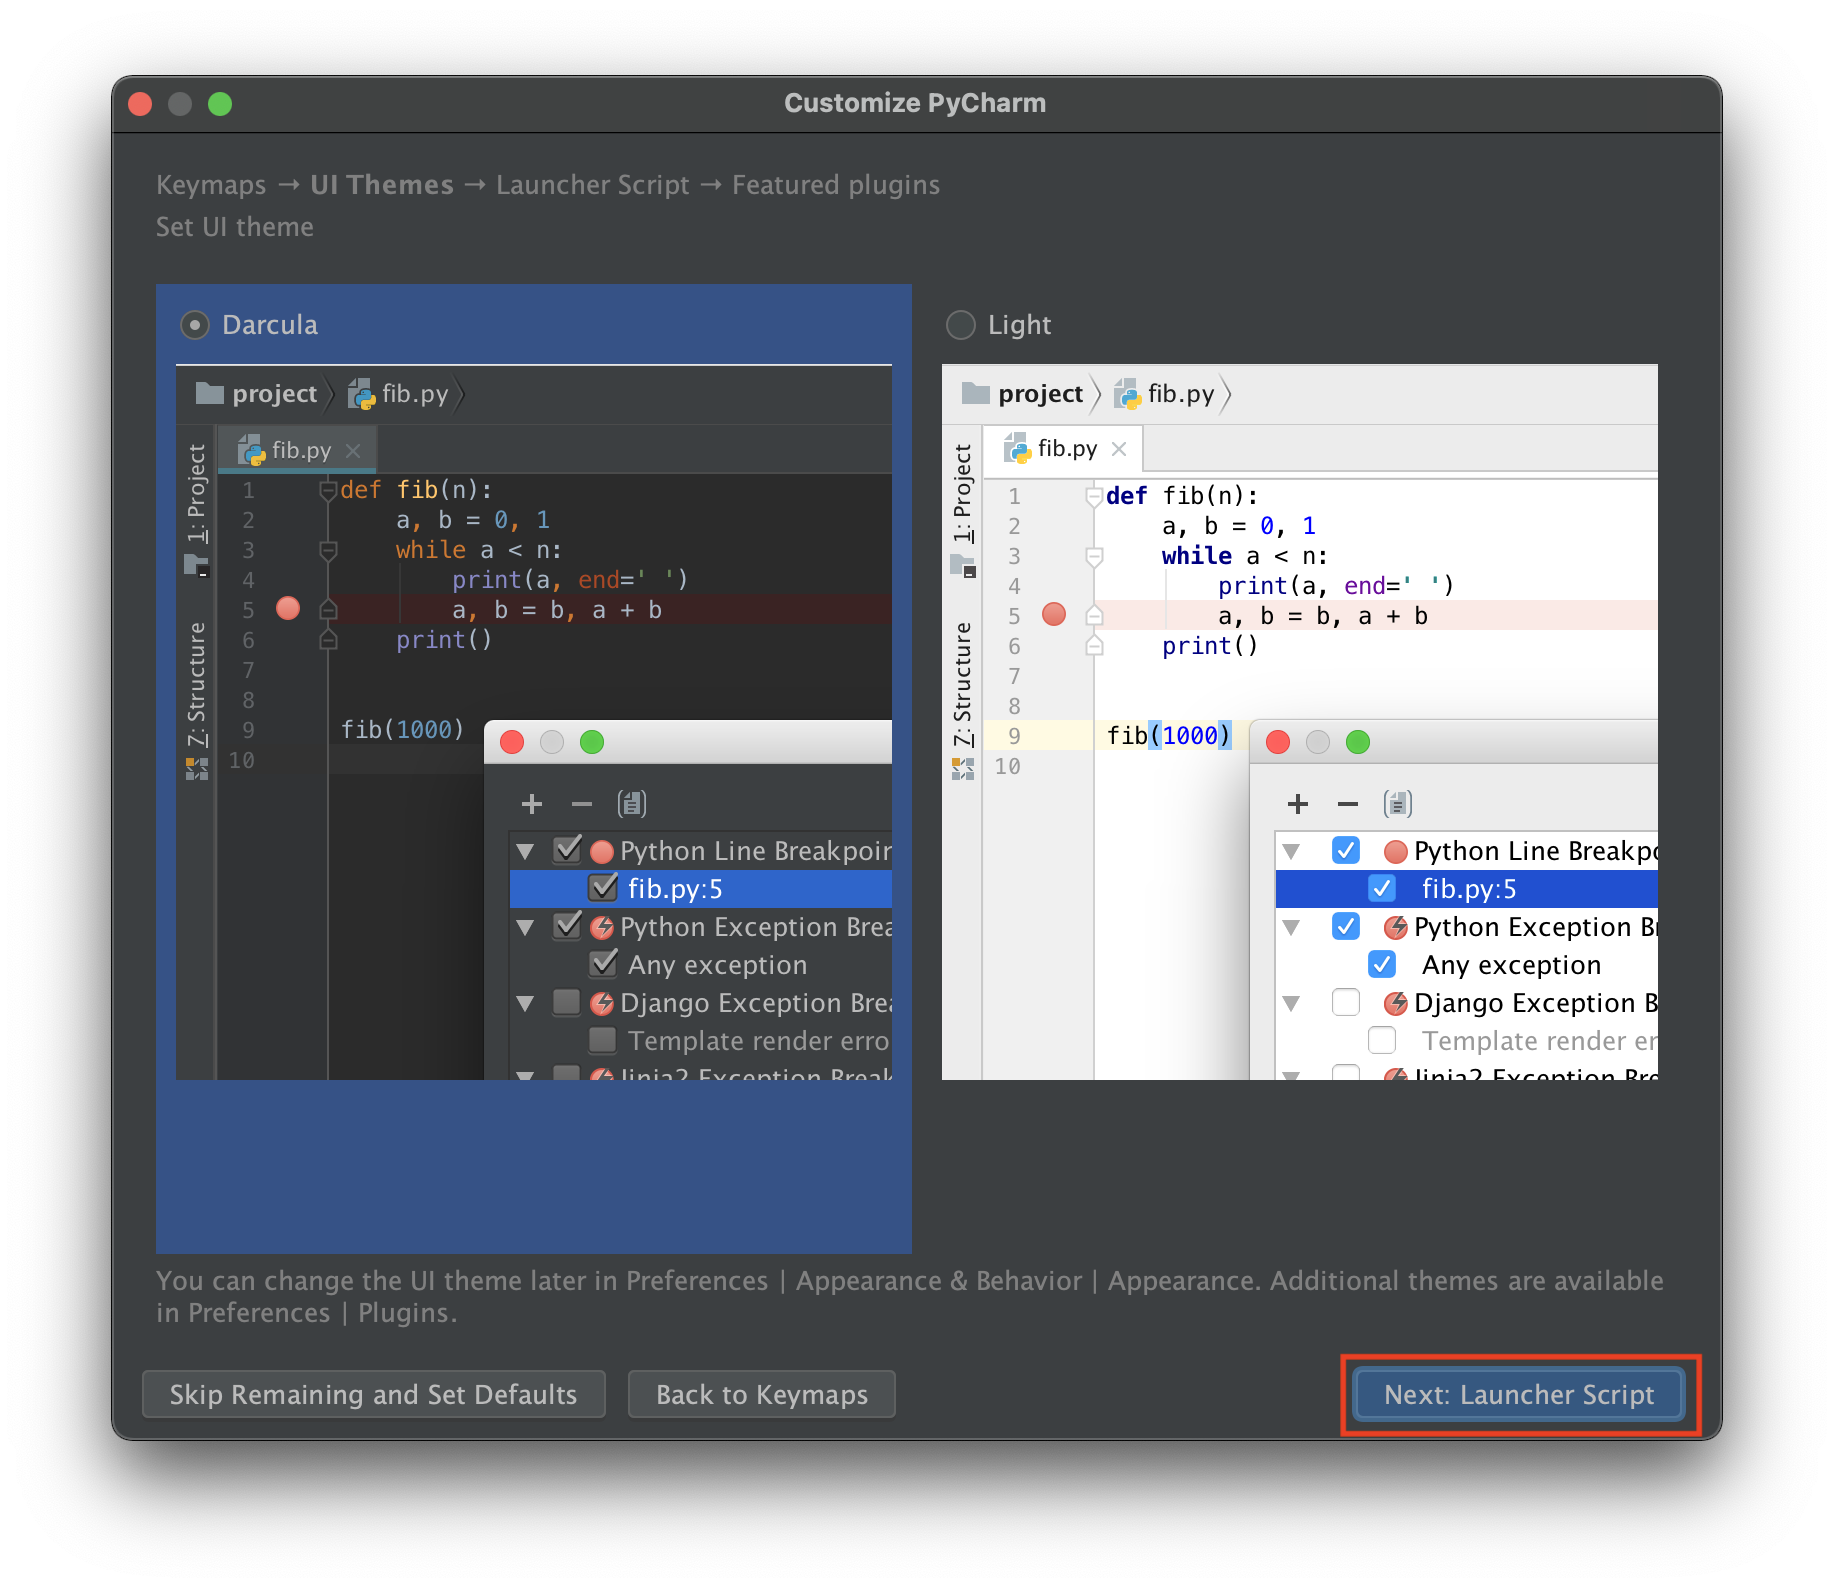This screenshot has height=1588, width=1834.
Task: Toggle Any exception checkbox in Light preview
Action: 1382,964
